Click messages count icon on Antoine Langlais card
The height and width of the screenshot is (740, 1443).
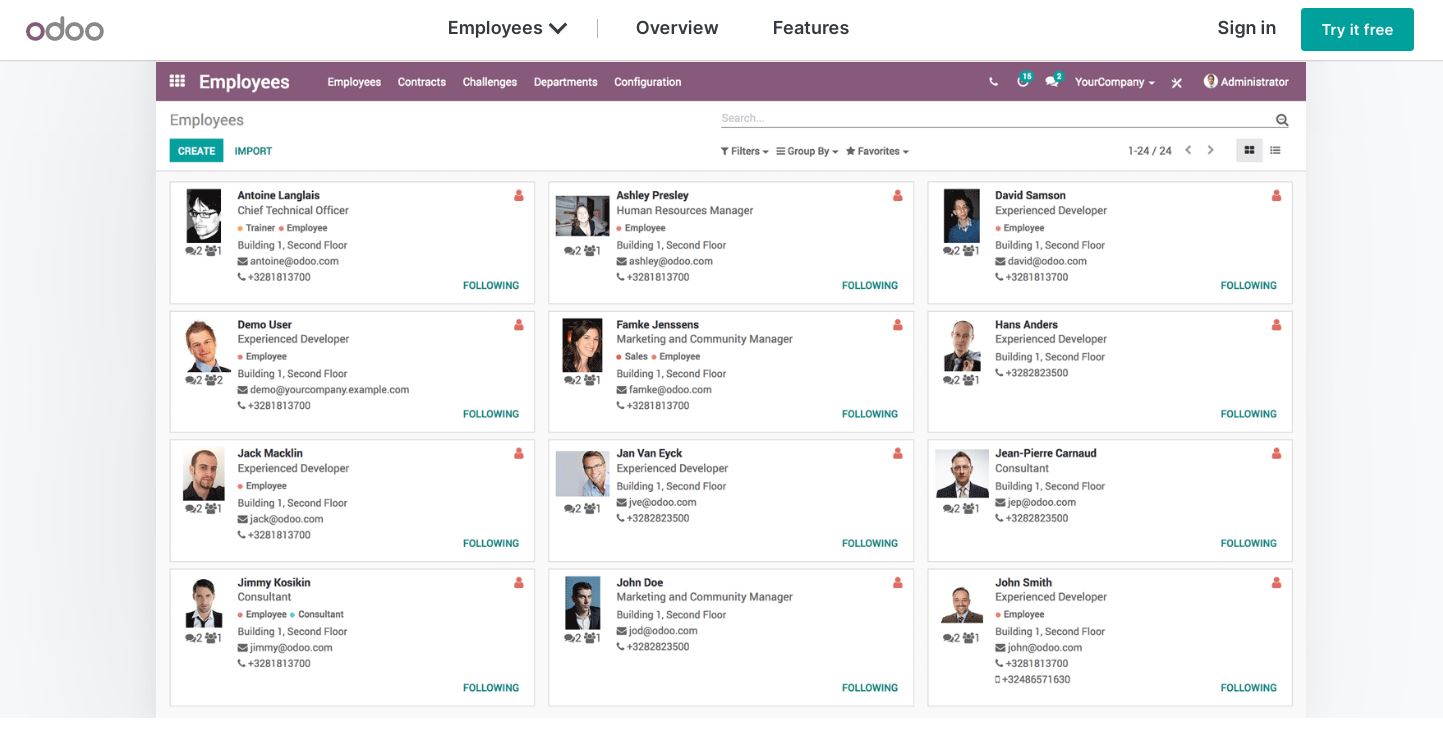pos(193,251)
